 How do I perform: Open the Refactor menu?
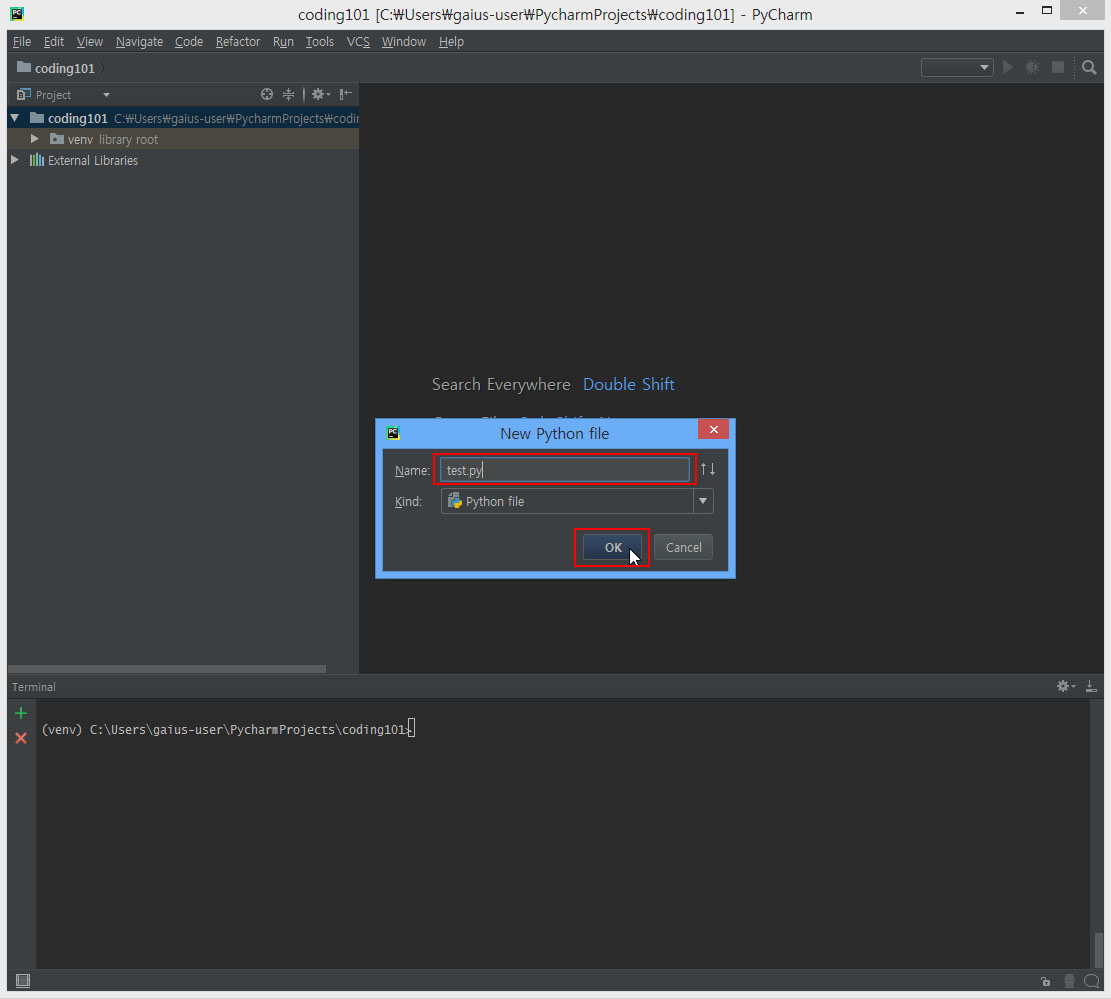(x=237, y=41)
